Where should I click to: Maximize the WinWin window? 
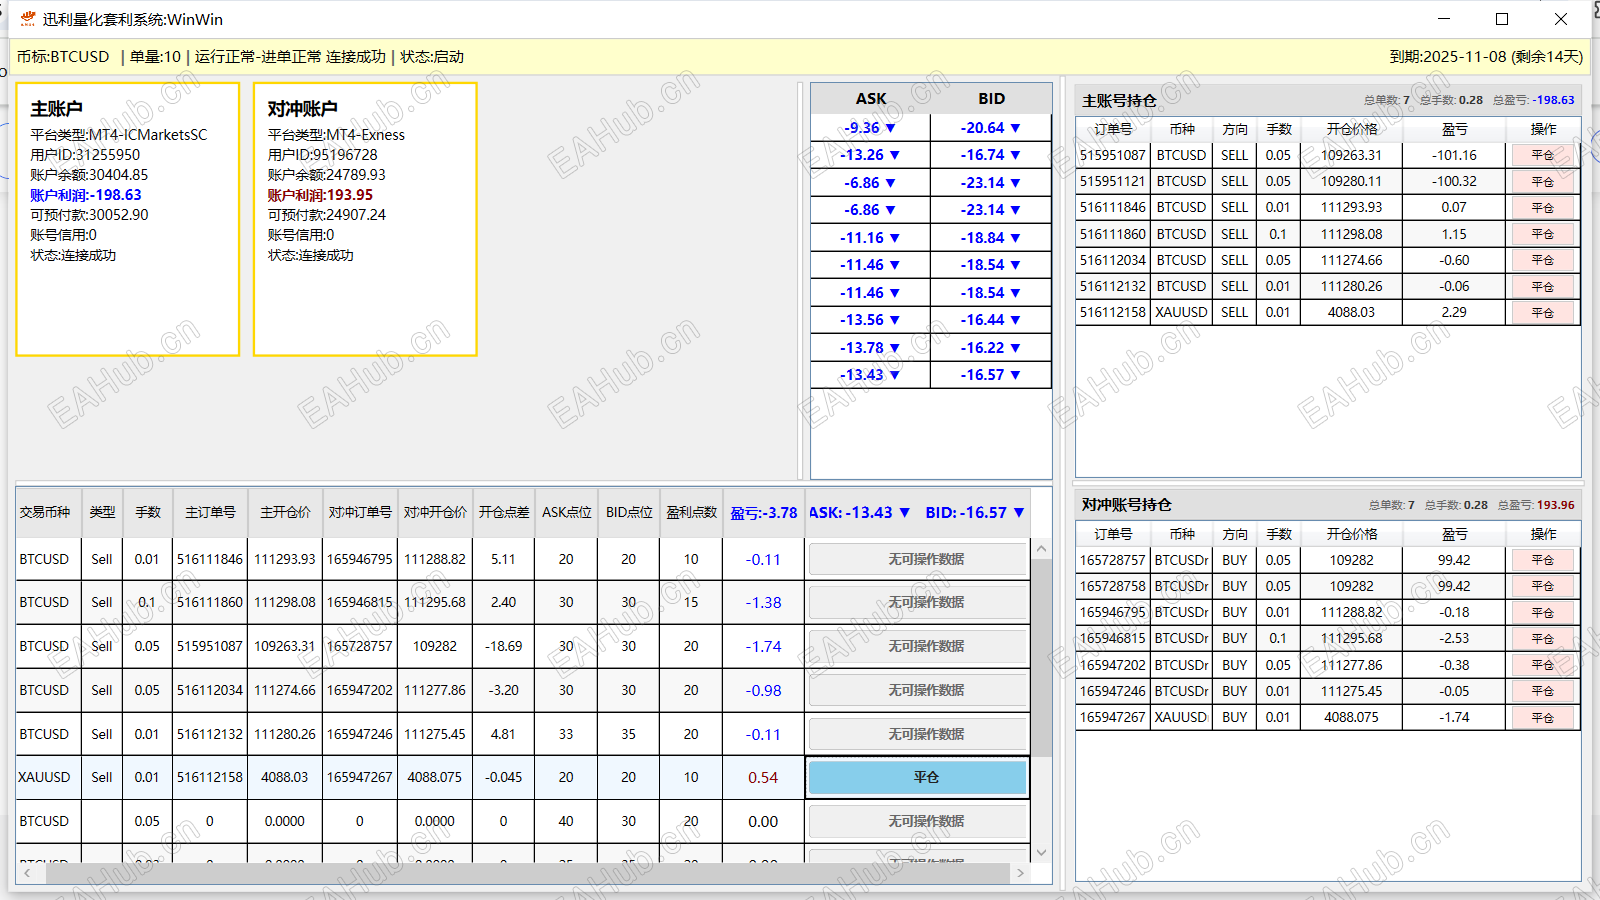(1502, 19)
